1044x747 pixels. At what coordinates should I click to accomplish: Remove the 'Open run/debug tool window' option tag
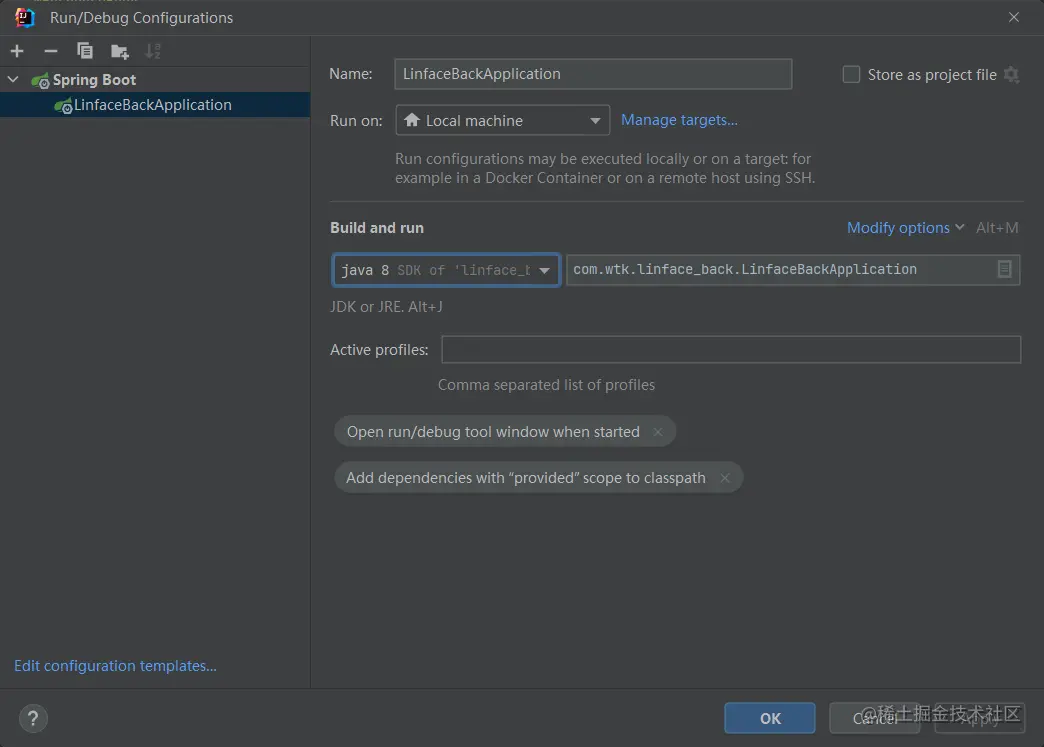[x=658, y=432]
